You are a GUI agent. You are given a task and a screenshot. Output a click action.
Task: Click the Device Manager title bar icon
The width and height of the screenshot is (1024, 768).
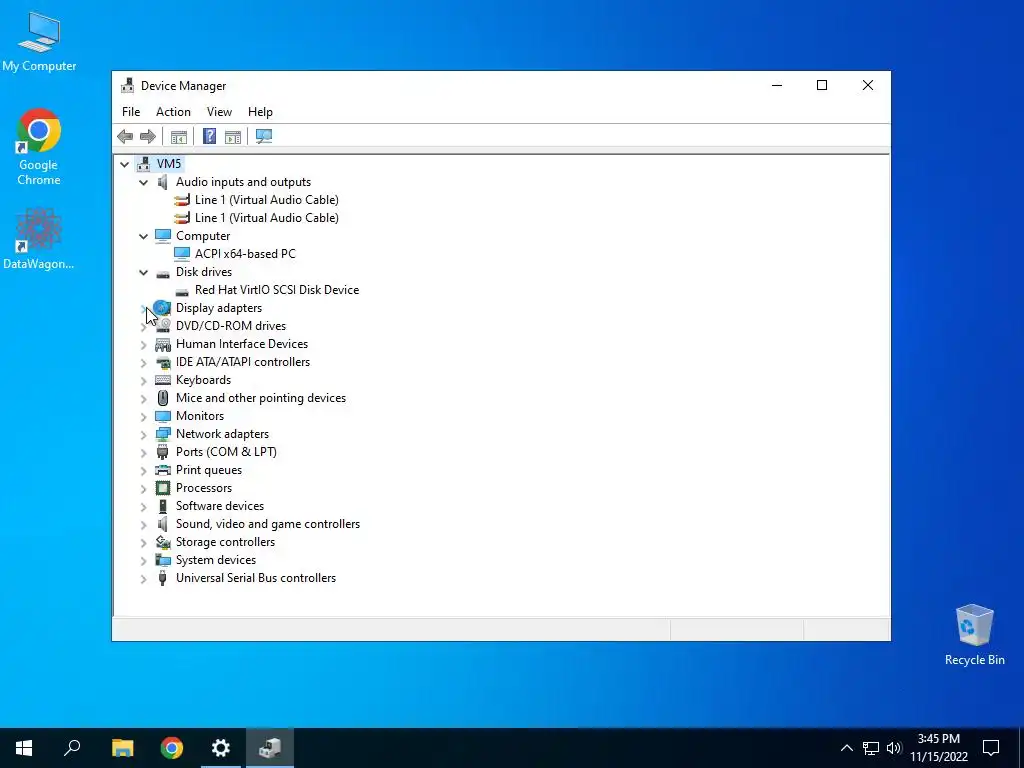click(127, 86)
